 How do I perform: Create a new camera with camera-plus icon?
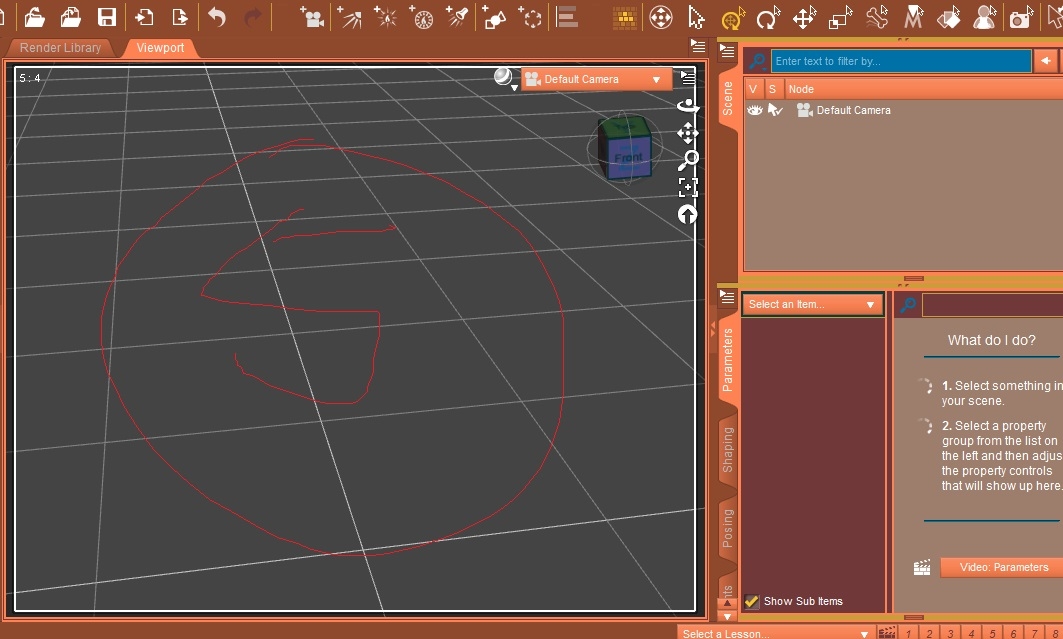tap(312, 17)
